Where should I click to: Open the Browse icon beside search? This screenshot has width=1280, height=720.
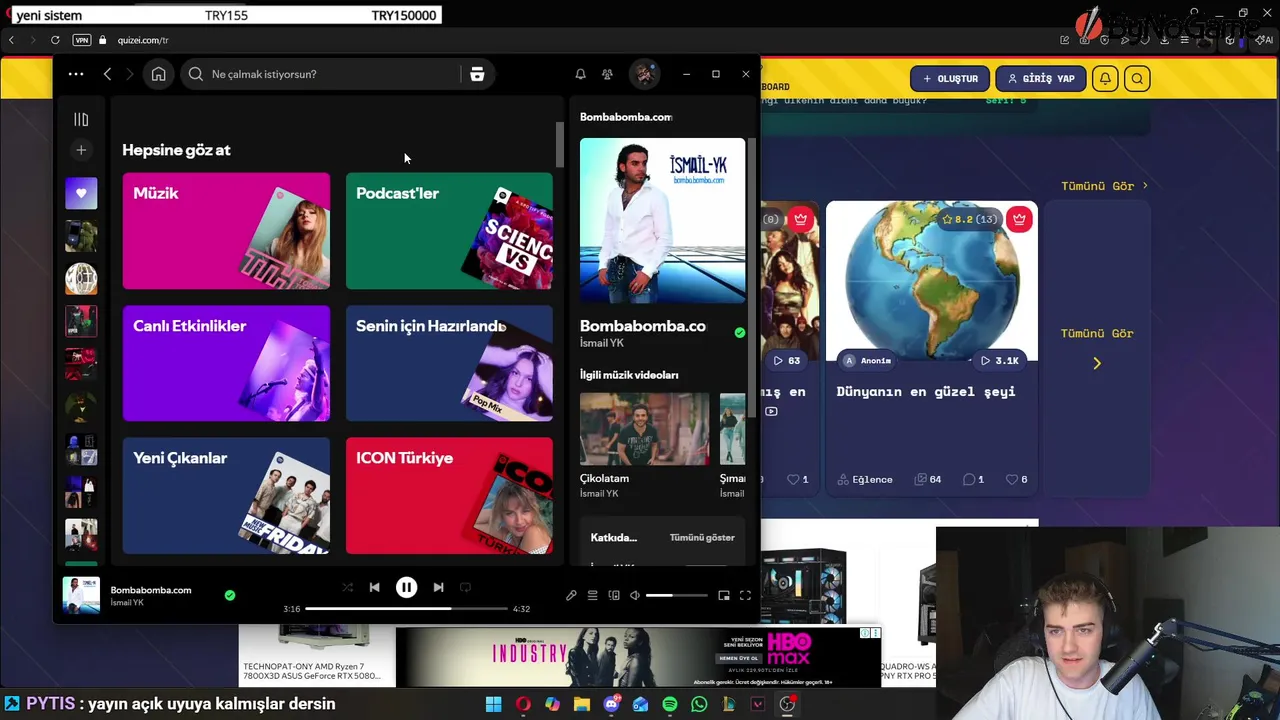[477, 74]
